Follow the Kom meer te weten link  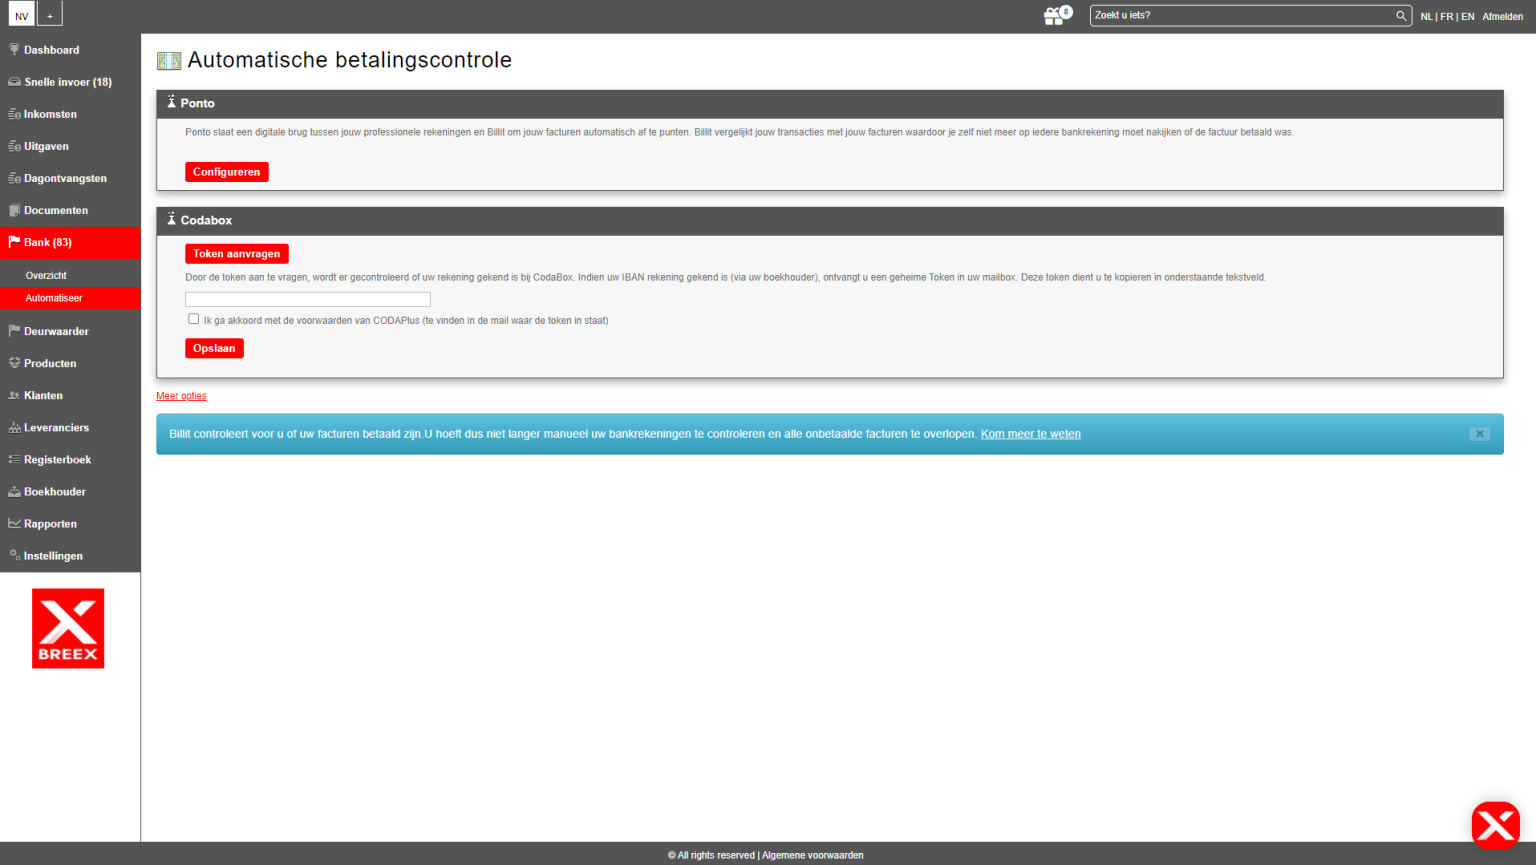point(1030,434)
